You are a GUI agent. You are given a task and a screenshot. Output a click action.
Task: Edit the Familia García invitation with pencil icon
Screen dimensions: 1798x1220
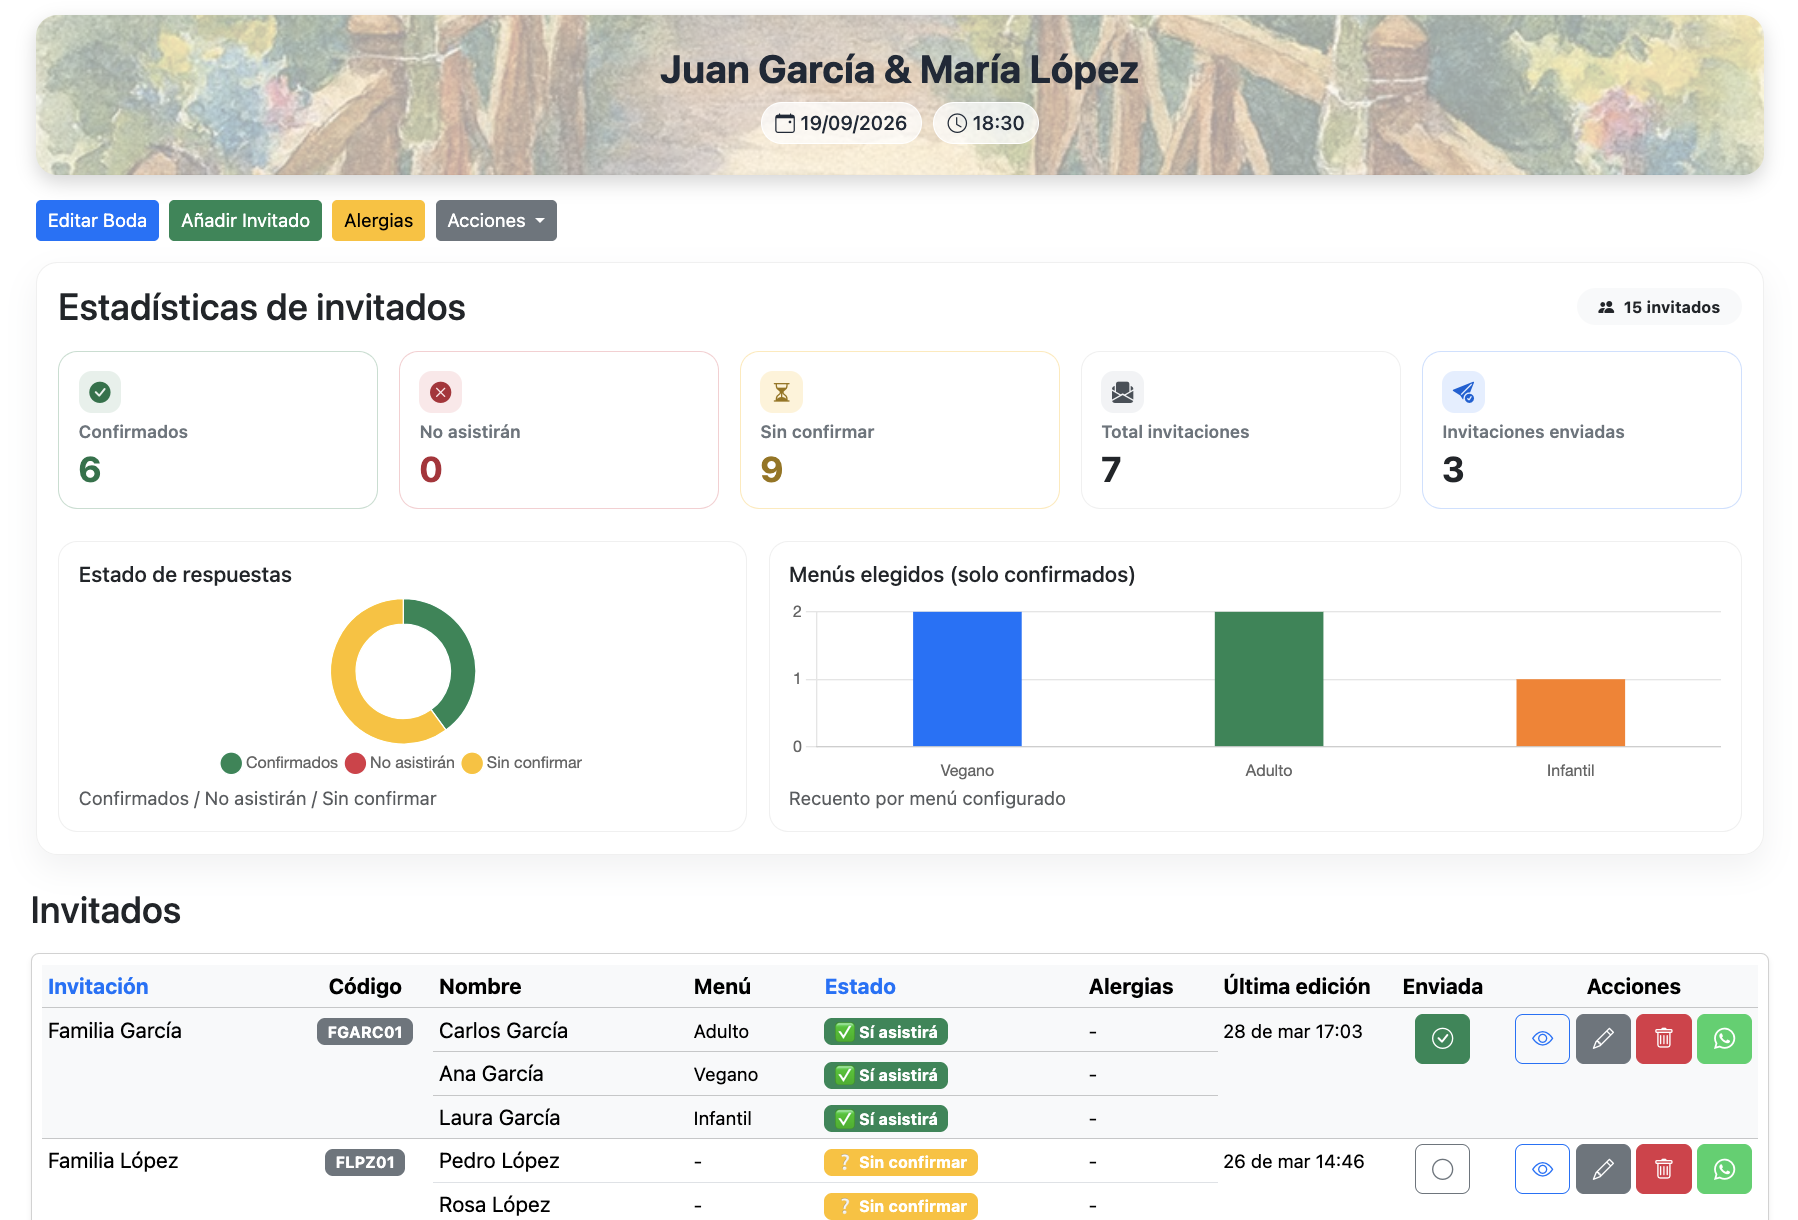pos(1603,1039)
